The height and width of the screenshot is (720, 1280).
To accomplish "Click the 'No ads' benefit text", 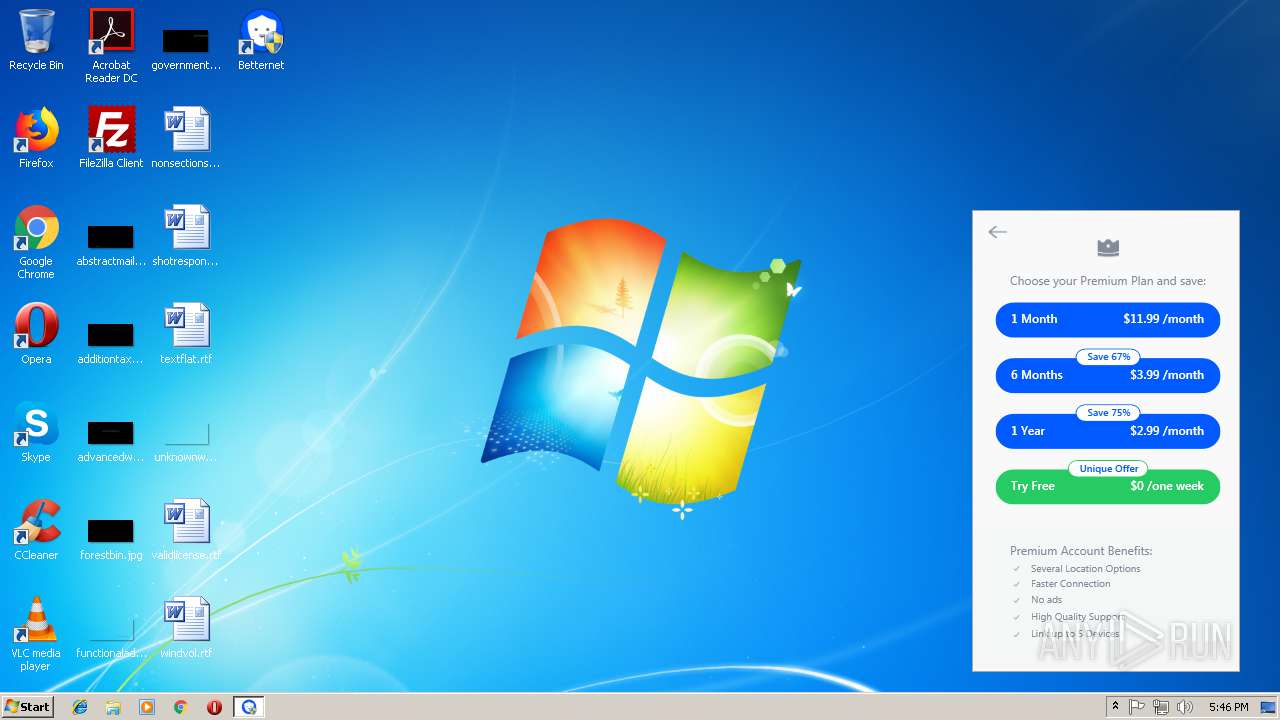I will [1046, 600].
